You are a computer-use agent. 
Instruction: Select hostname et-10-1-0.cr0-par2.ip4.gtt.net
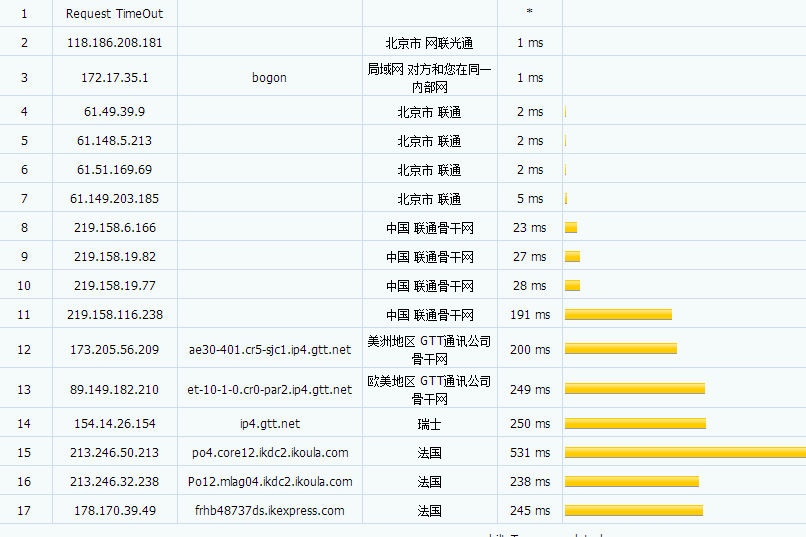point(269,390)
